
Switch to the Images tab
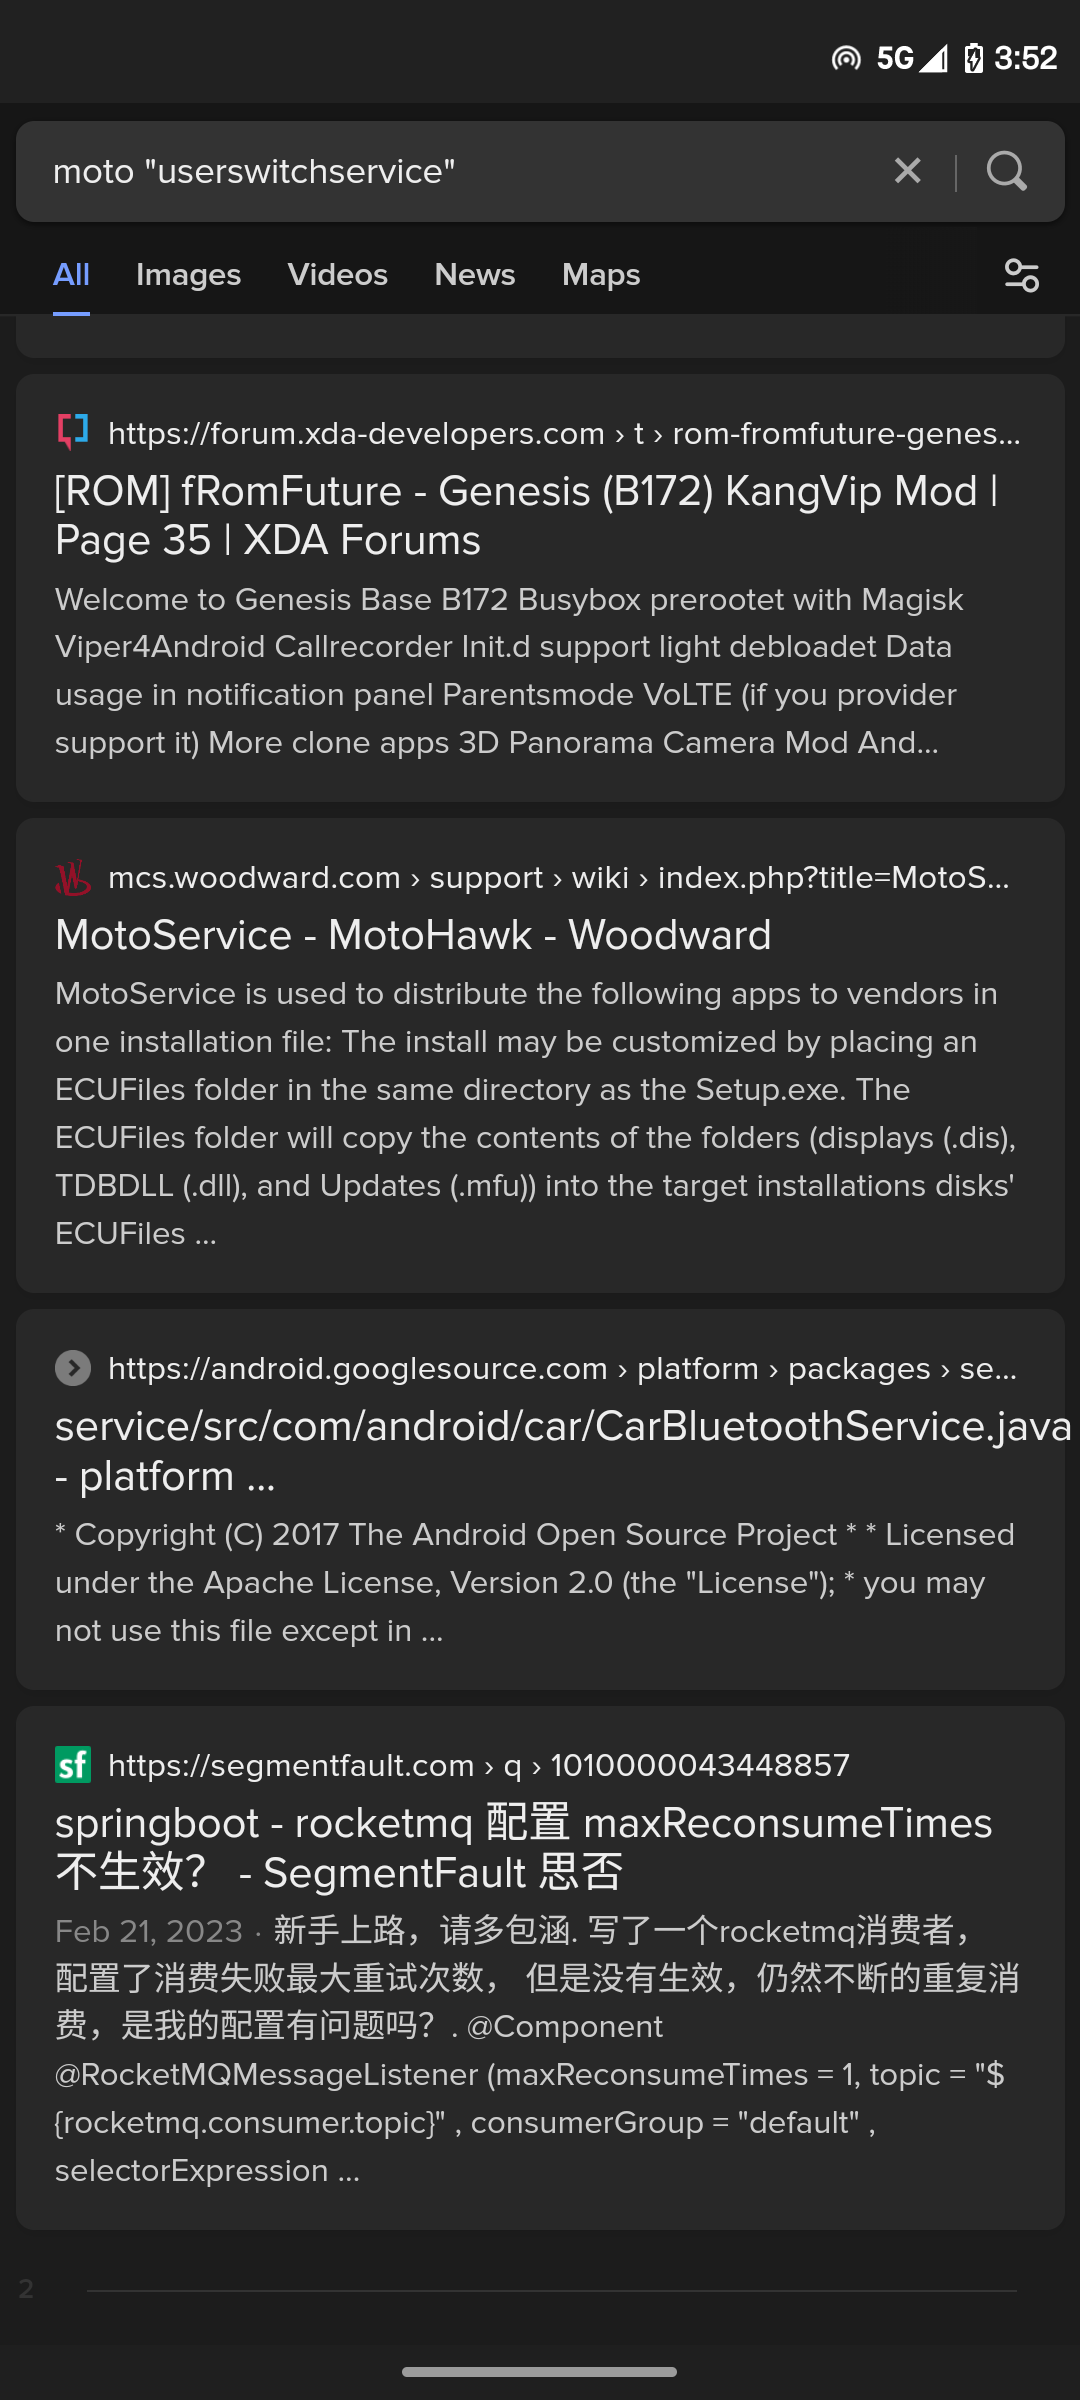(x=188, y=275)
